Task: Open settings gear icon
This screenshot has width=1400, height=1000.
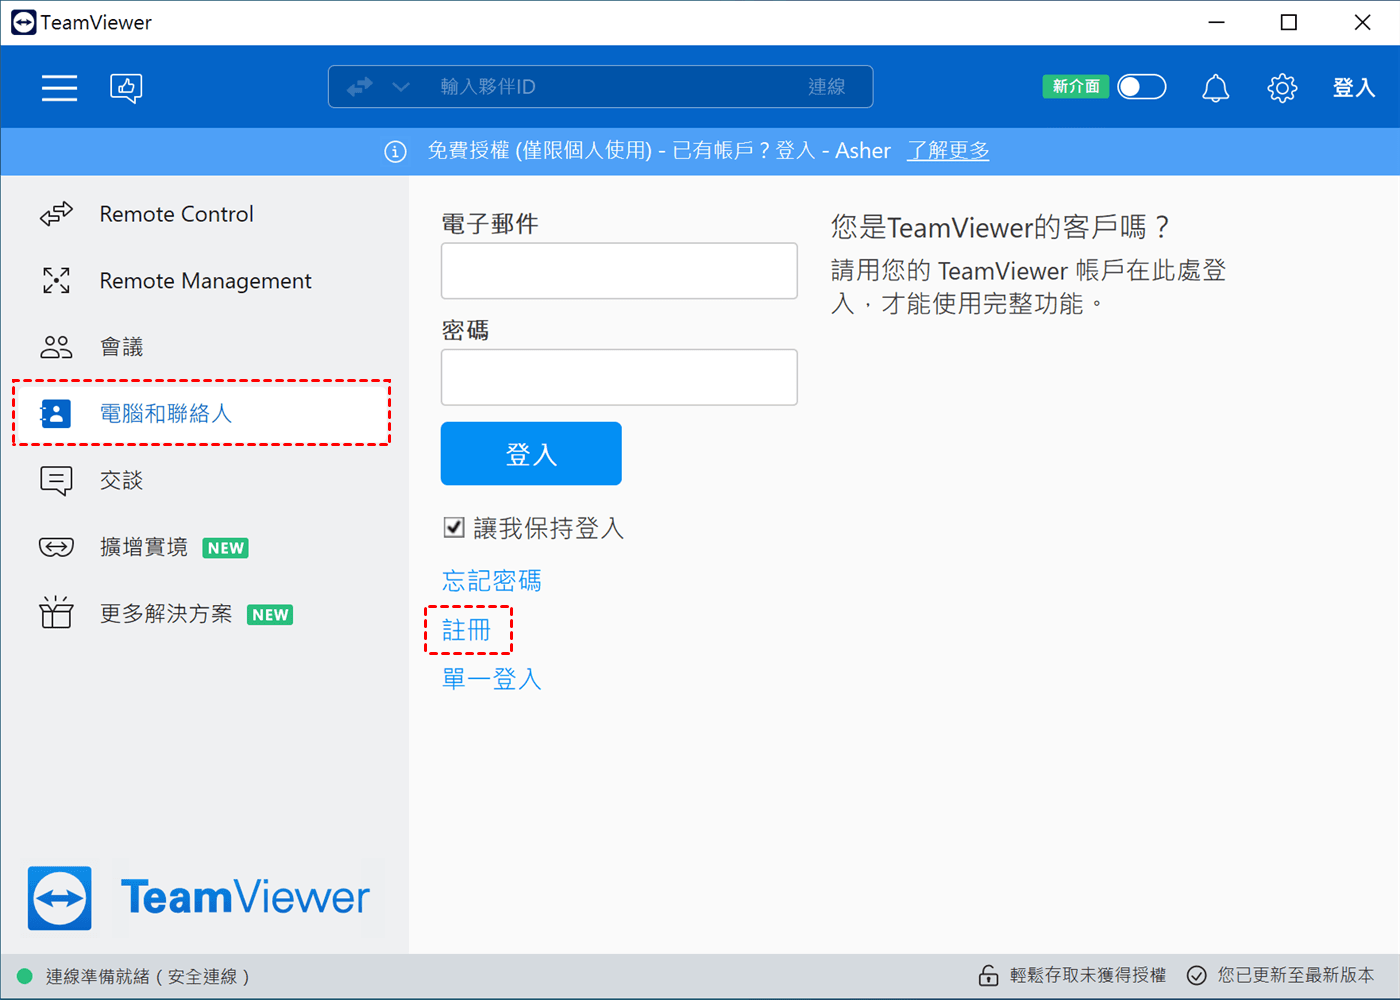Action: 1282,88
